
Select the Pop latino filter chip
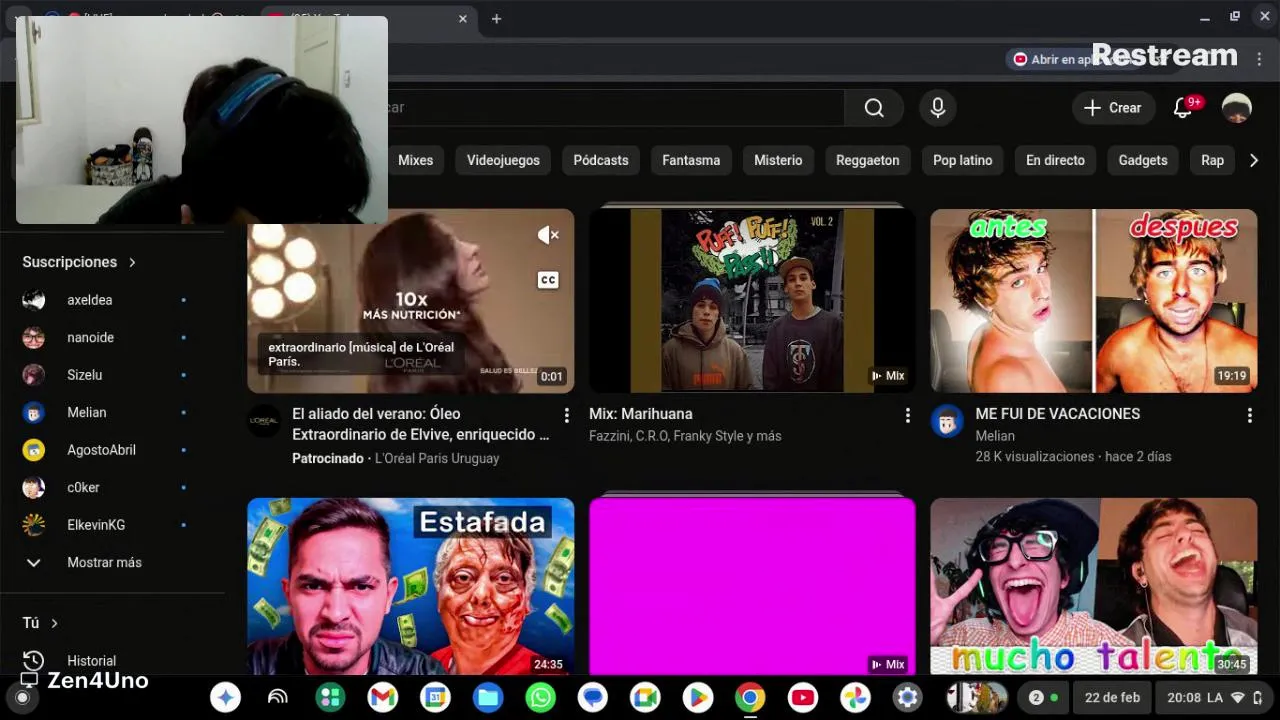point(963,160)
